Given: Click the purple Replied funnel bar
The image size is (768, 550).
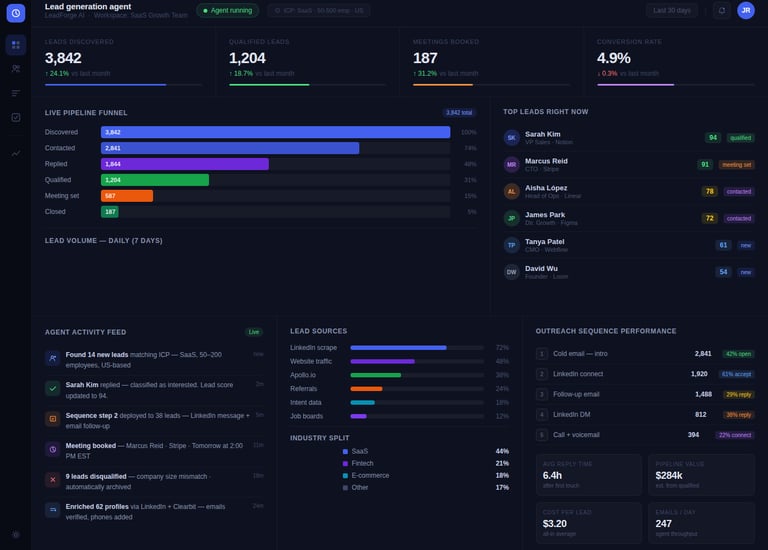Looking at the screenshot, I should (185, 164).
